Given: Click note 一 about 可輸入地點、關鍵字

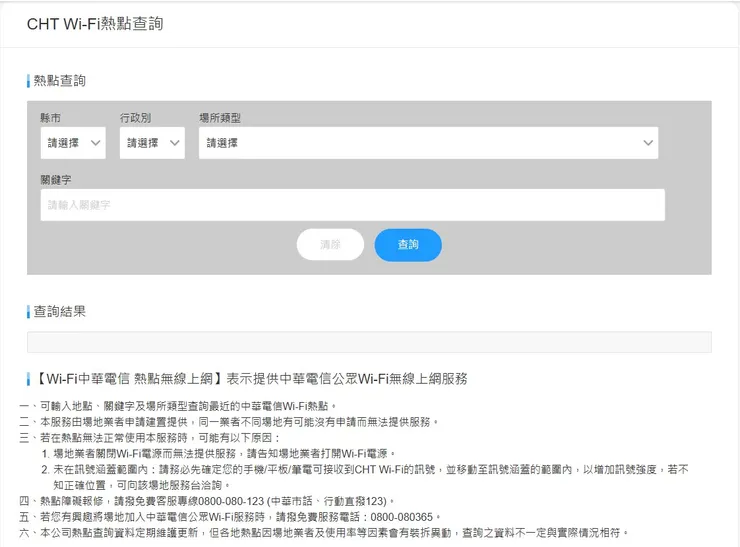Looking at the screenshot, I should (178, 406).
